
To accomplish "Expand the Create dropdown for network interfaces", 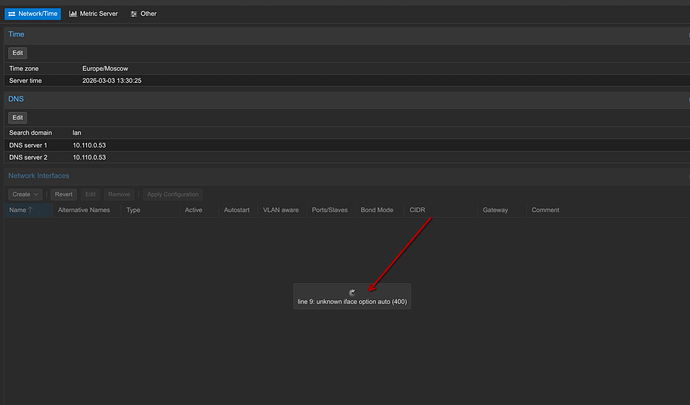I will pyautogui.click(x=25, y=194).
